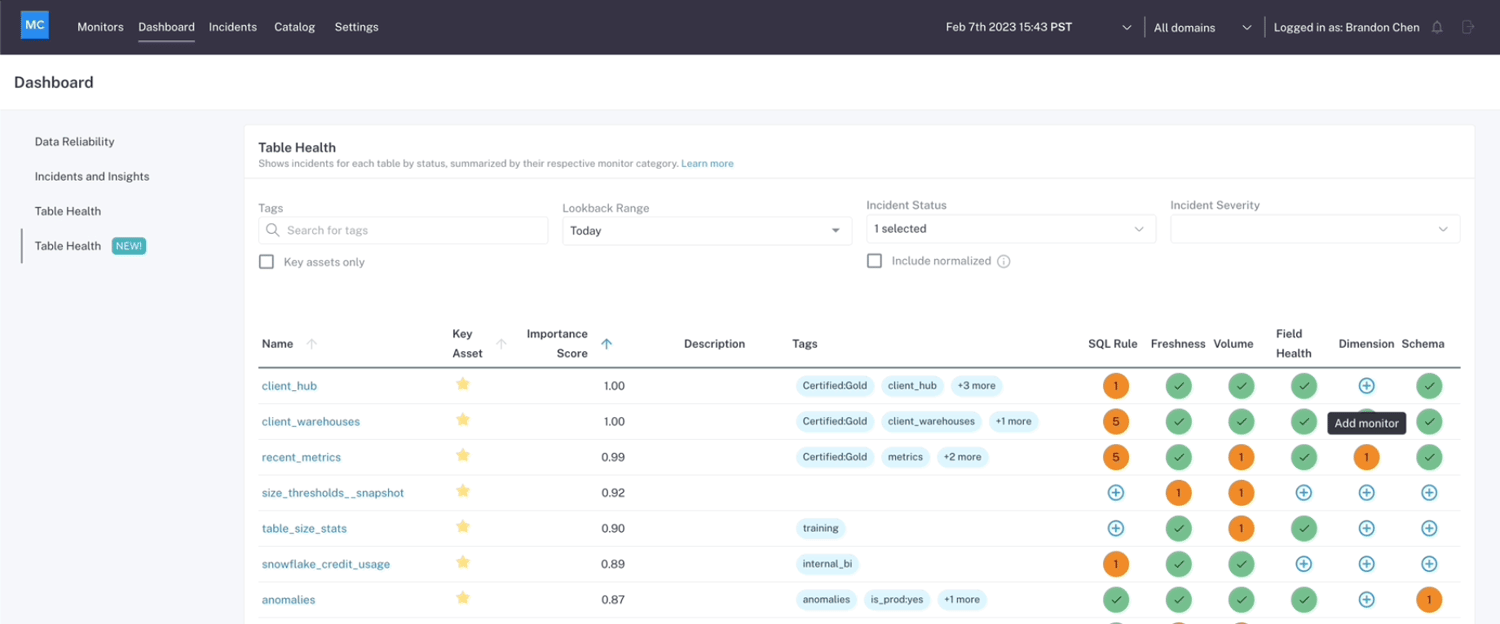Add SQL Rule monitor for table_size_stats
This screenshot has width=1500, height=624.
pos(1116,528)
